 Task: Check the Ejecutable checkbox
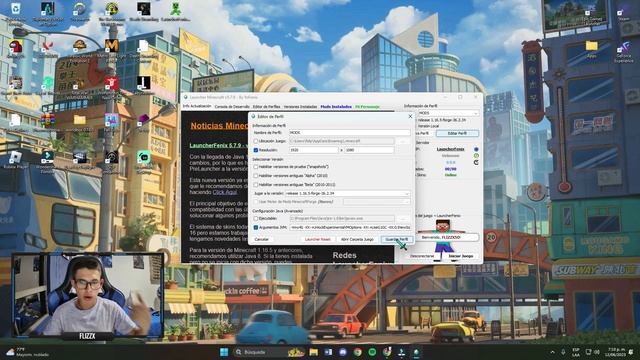pyautogui.click(x=256, y=219)
